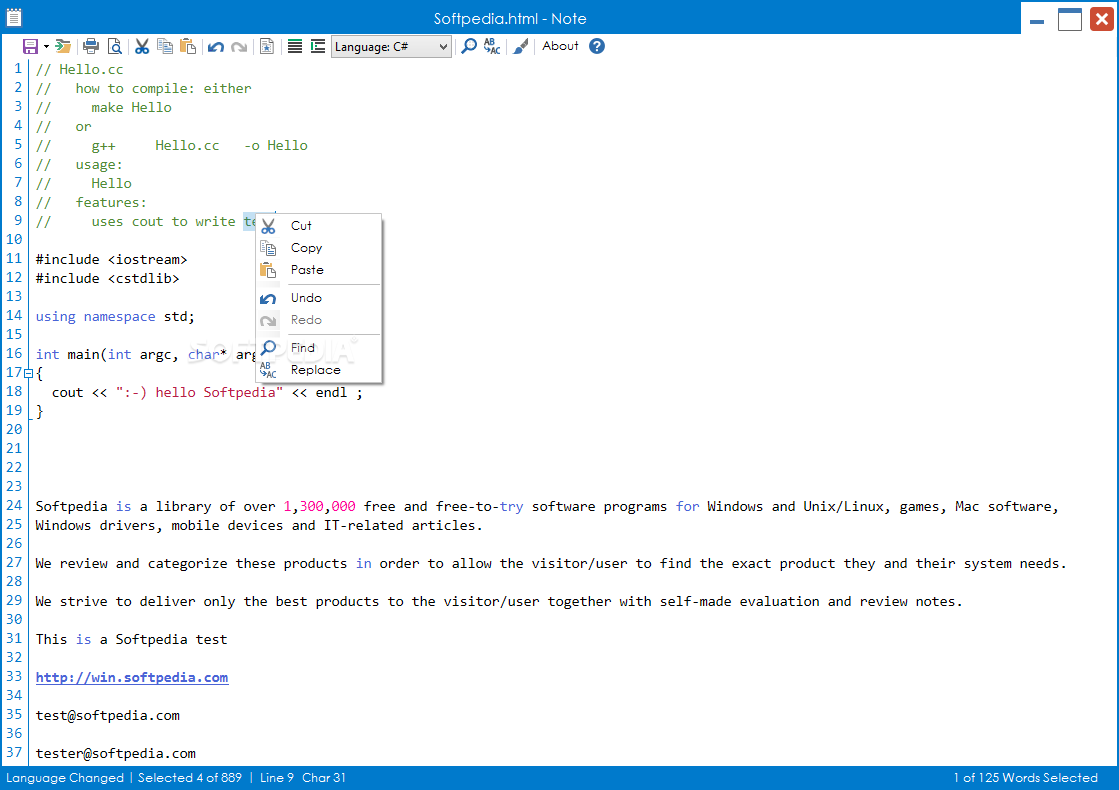Image resolution: width=1119 pixels, height=790 pixels.
Task: Click the number "1,300,000" in line 24
Action: coord(320,506)
